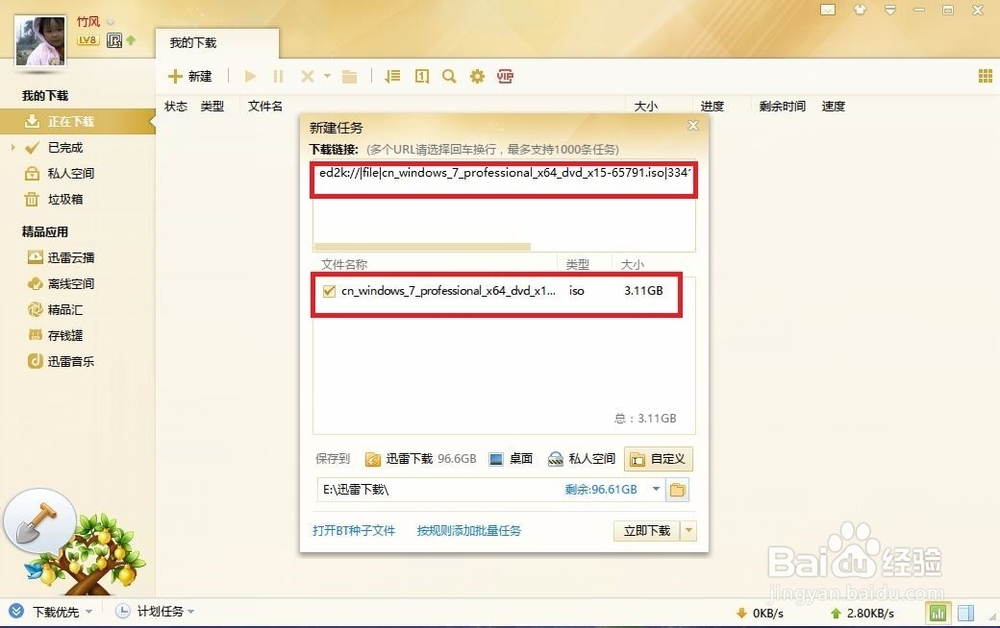Click the LV8 level badge
This screenshot has height=628, width=1000.
[88, 41]
